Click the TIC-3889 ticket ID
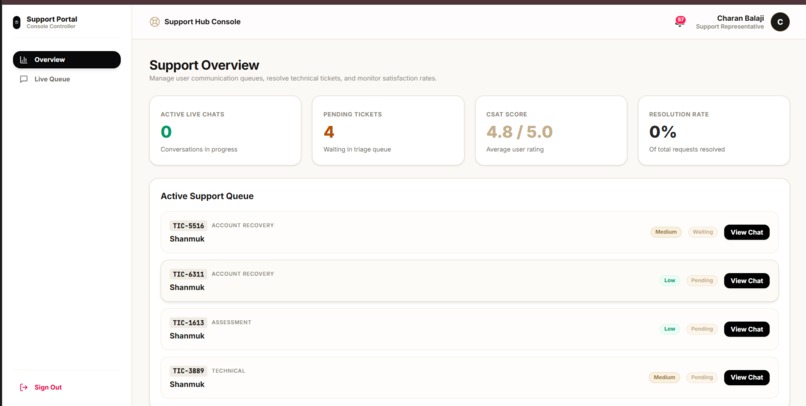806x406 pixels. (188, 371)
